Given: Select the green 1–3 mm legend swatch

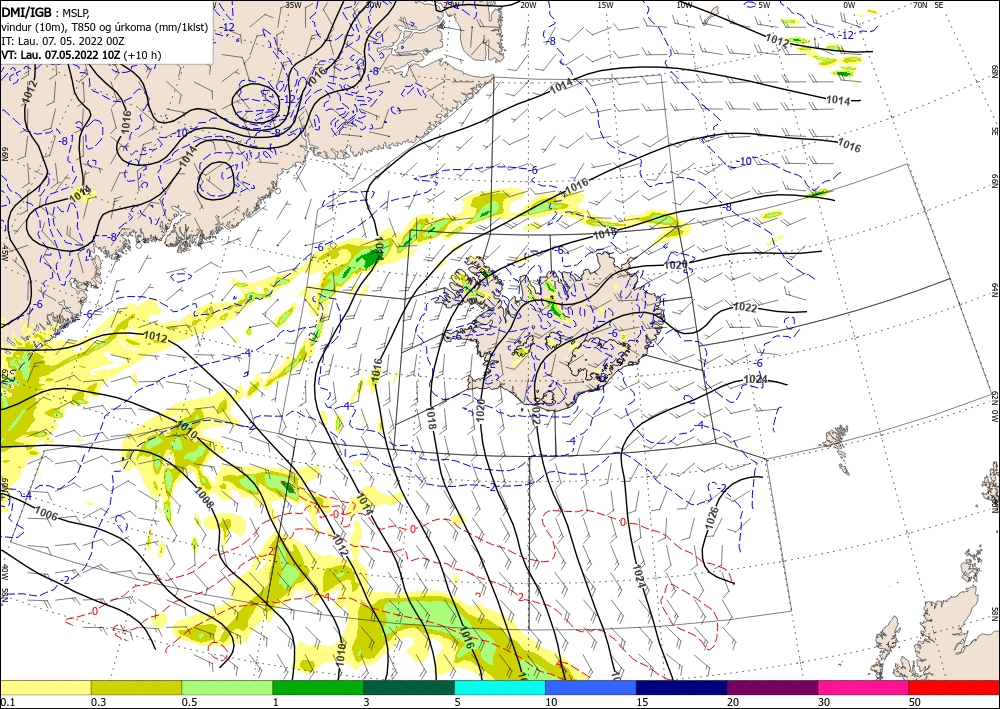Looking at the screenshot, I should (x=318, y=687).
